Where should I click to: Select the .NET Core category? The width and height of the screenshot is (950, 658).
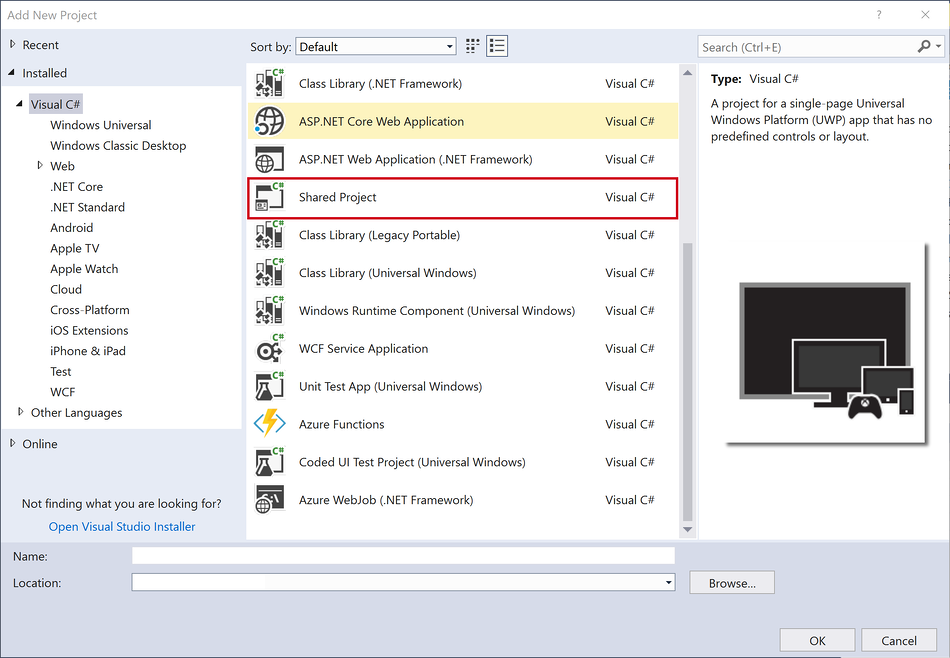(x=76, y=187)
